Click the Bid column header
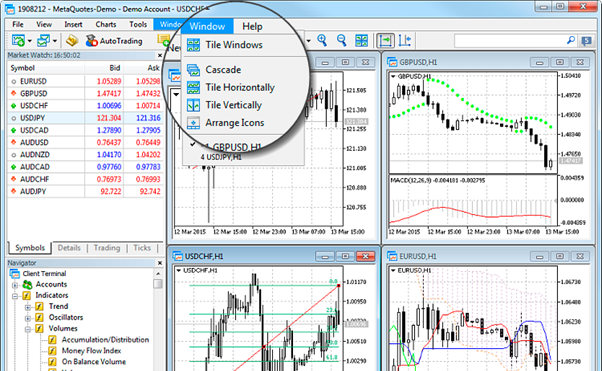602x371 pixels. pyautogui.click(x=104, y=68)
